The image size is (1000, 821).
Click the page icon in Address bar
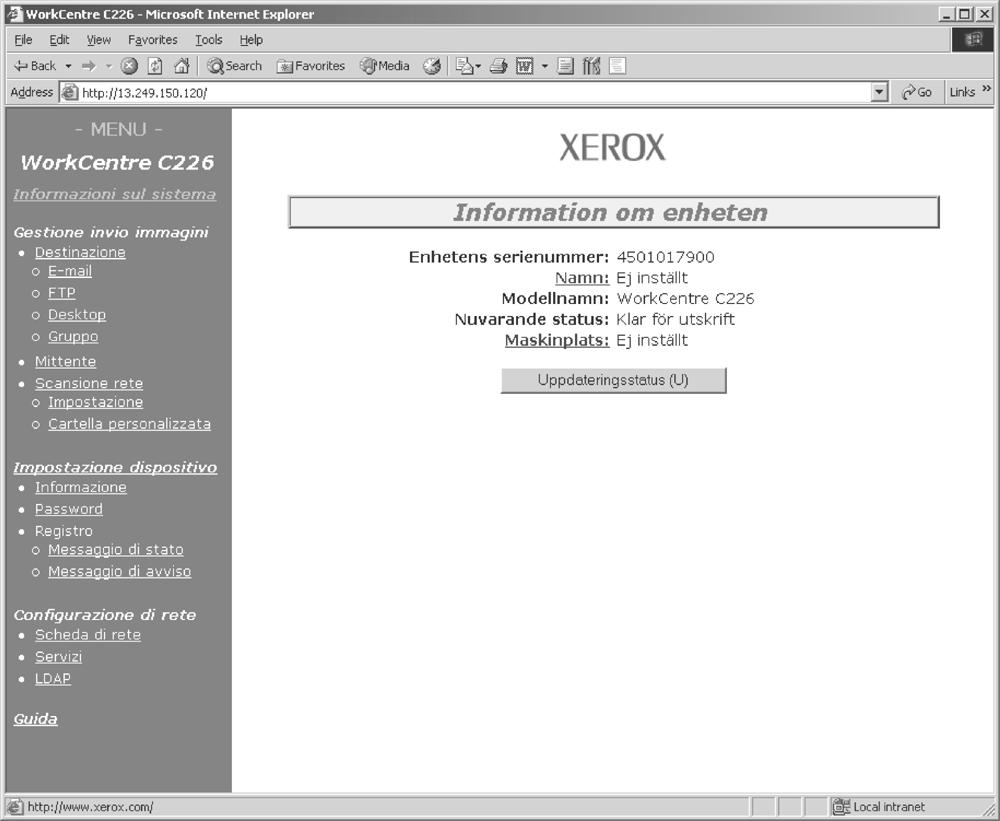click(x=69, y=92)
